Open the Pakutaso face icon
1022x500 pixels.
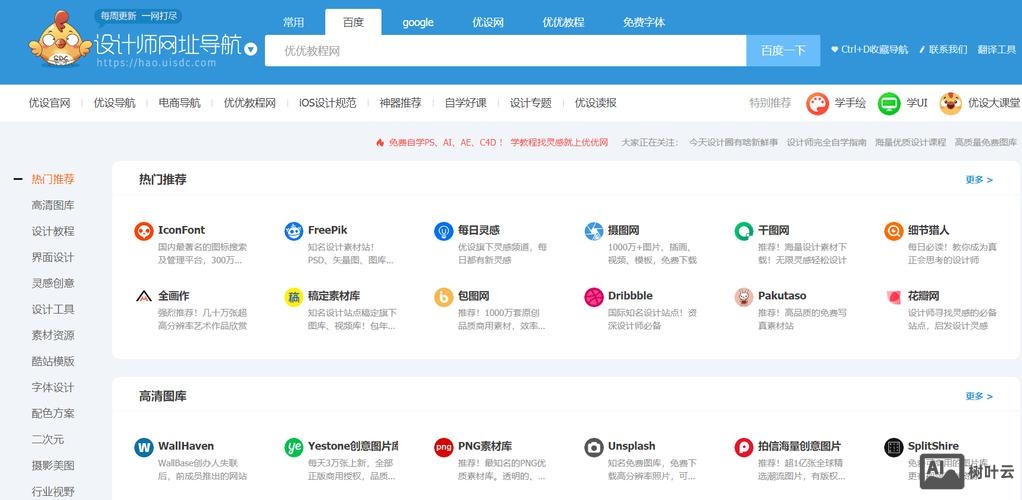(x=744, y=297)
